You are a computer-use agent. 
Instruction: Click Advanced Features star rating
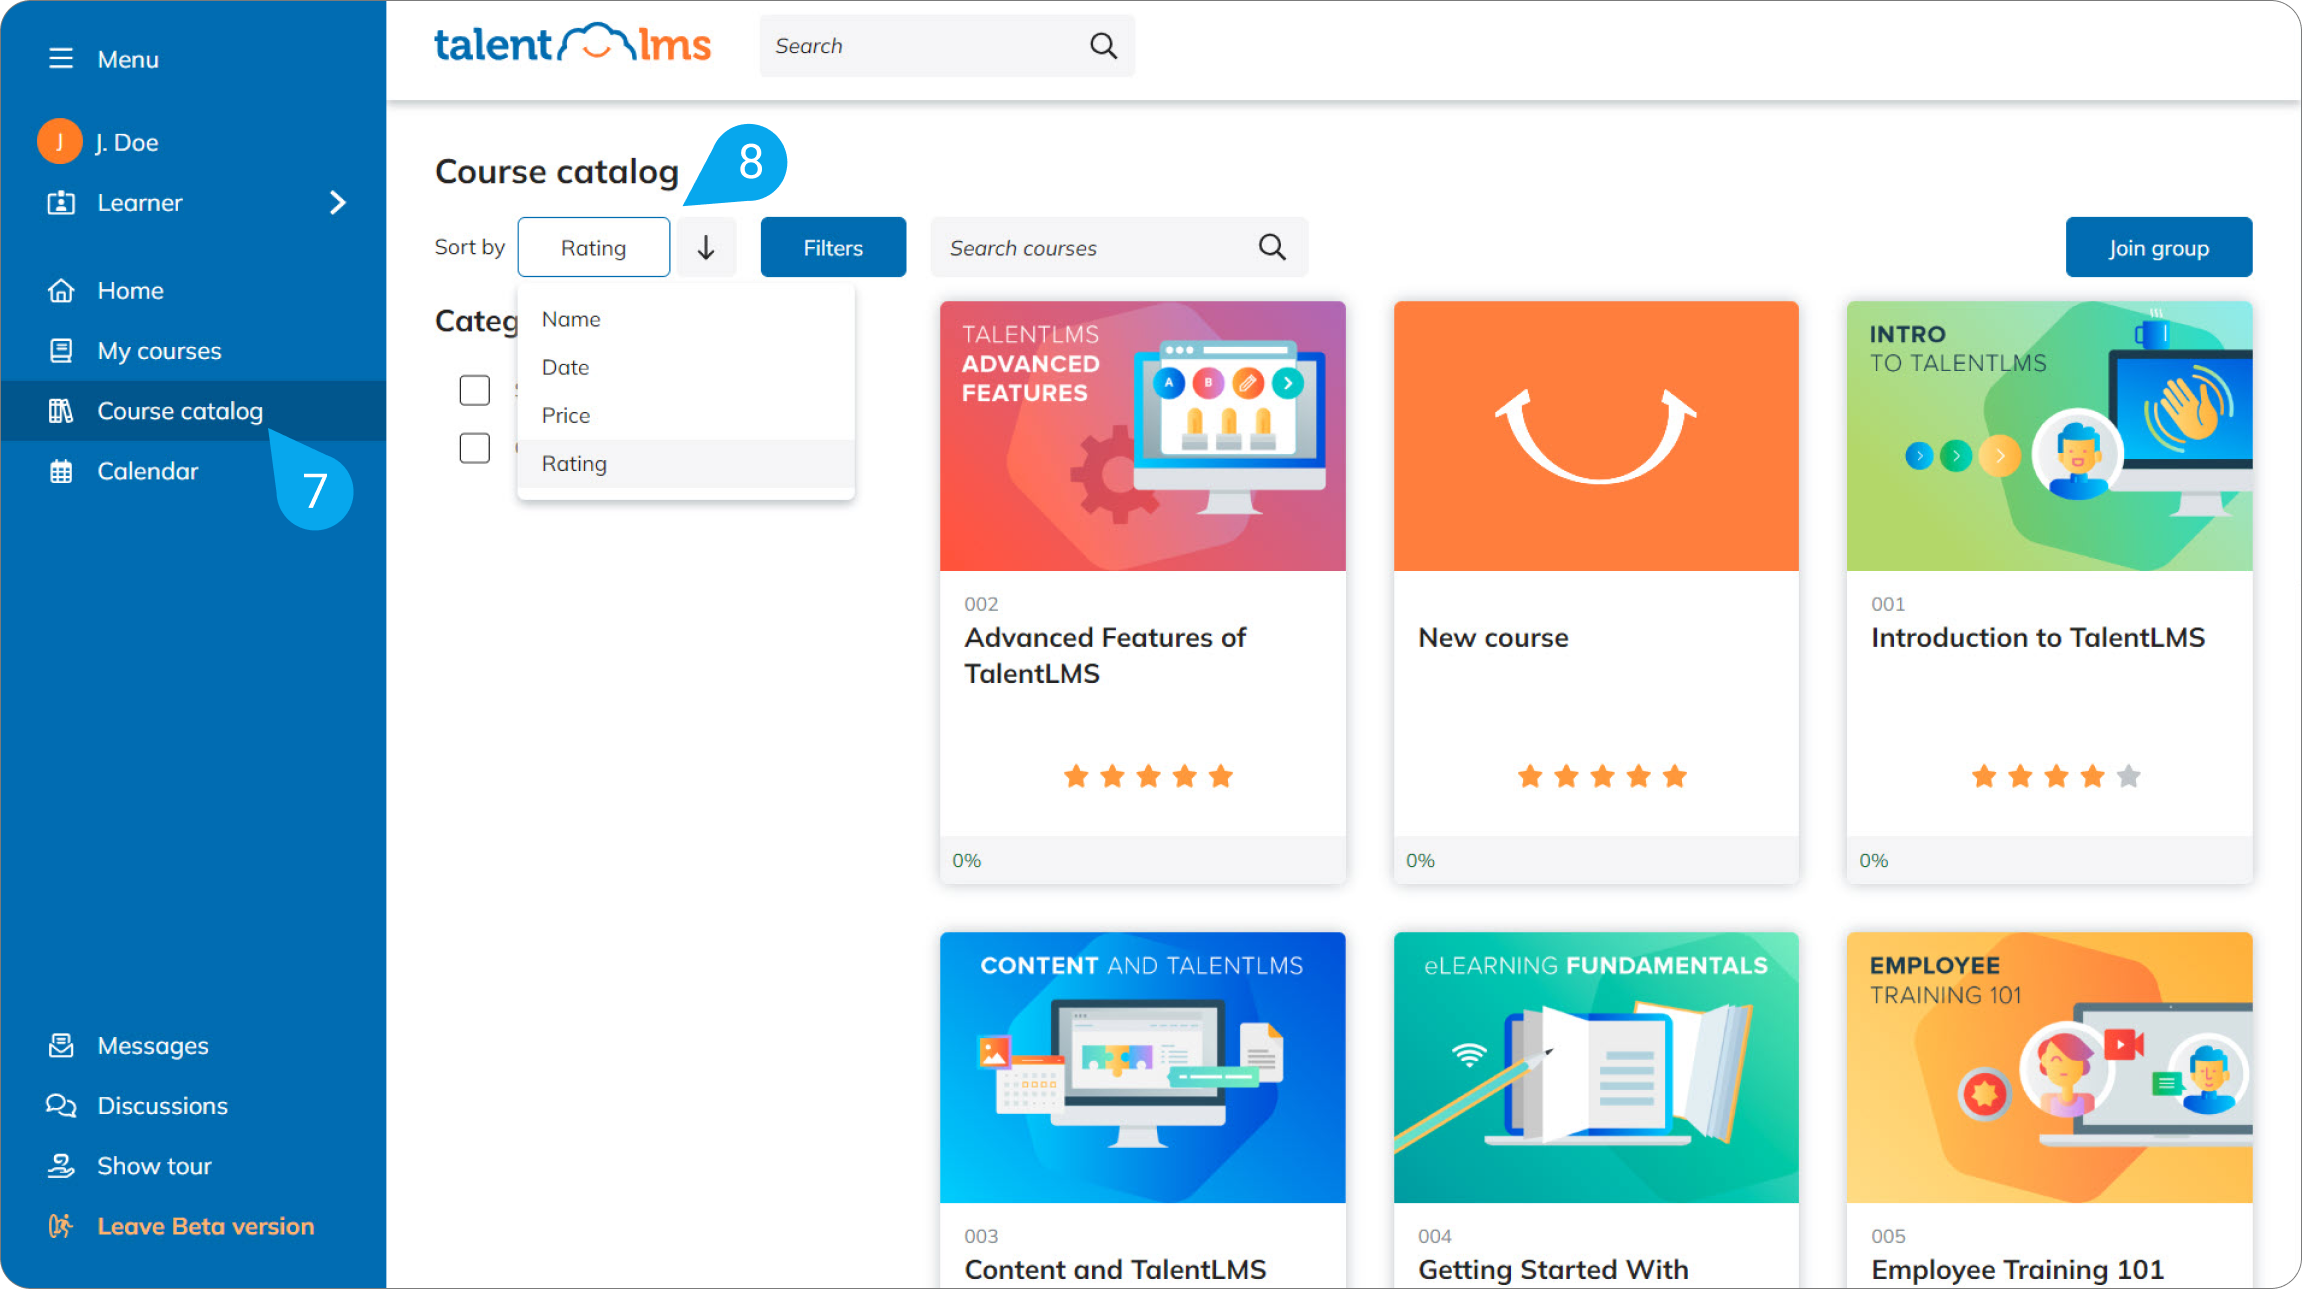click(1148, 775)
